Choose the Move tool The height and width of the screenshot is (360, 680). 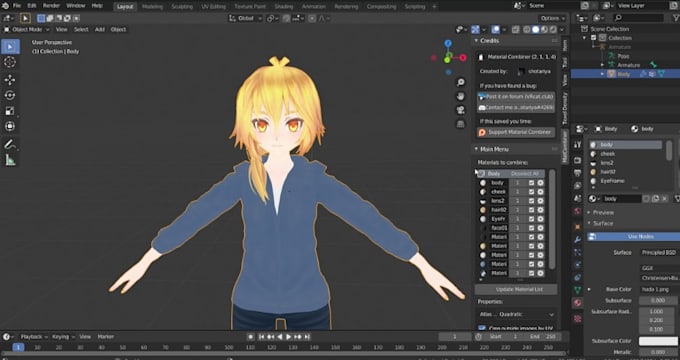pos(10,80)
